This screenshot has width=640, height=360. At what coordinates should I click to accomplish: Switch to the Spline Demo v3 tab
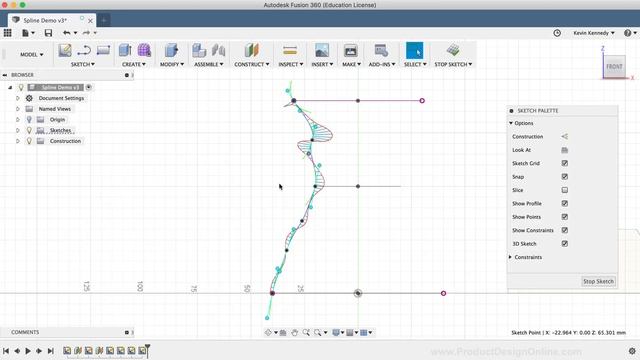[x=45, y=20]
